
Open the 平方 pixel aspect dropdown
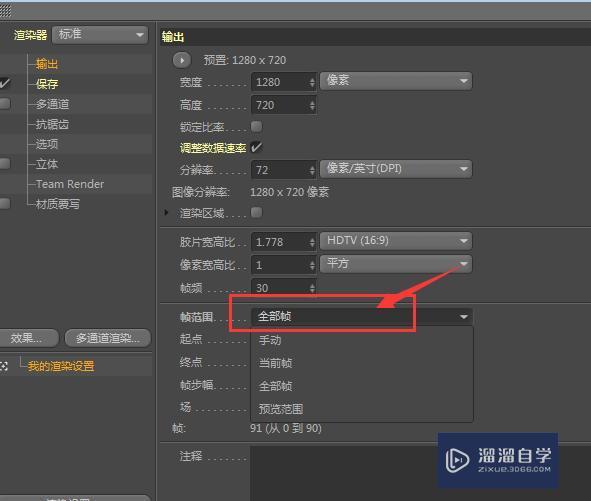[396, 264]
